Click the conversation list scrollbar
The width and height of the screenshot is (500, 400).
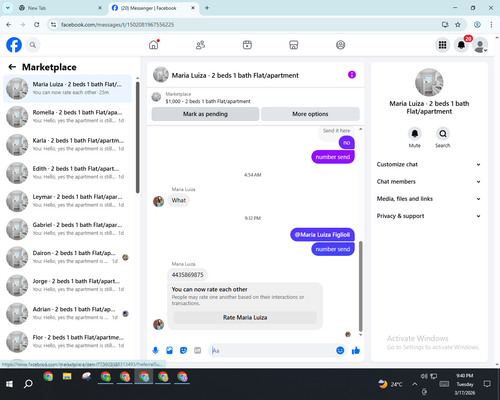(x=137, y=137)
